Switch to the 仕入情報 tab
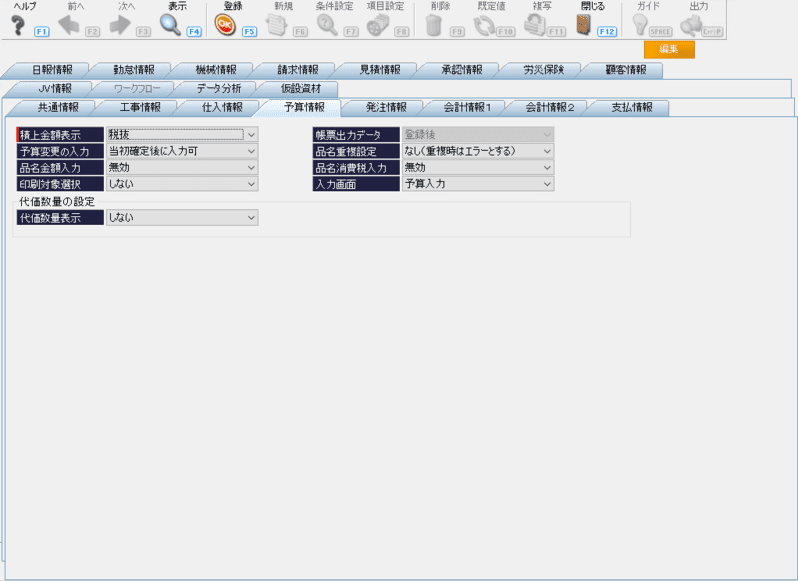This screenshot has height=581, width=798. coord(222,107)
